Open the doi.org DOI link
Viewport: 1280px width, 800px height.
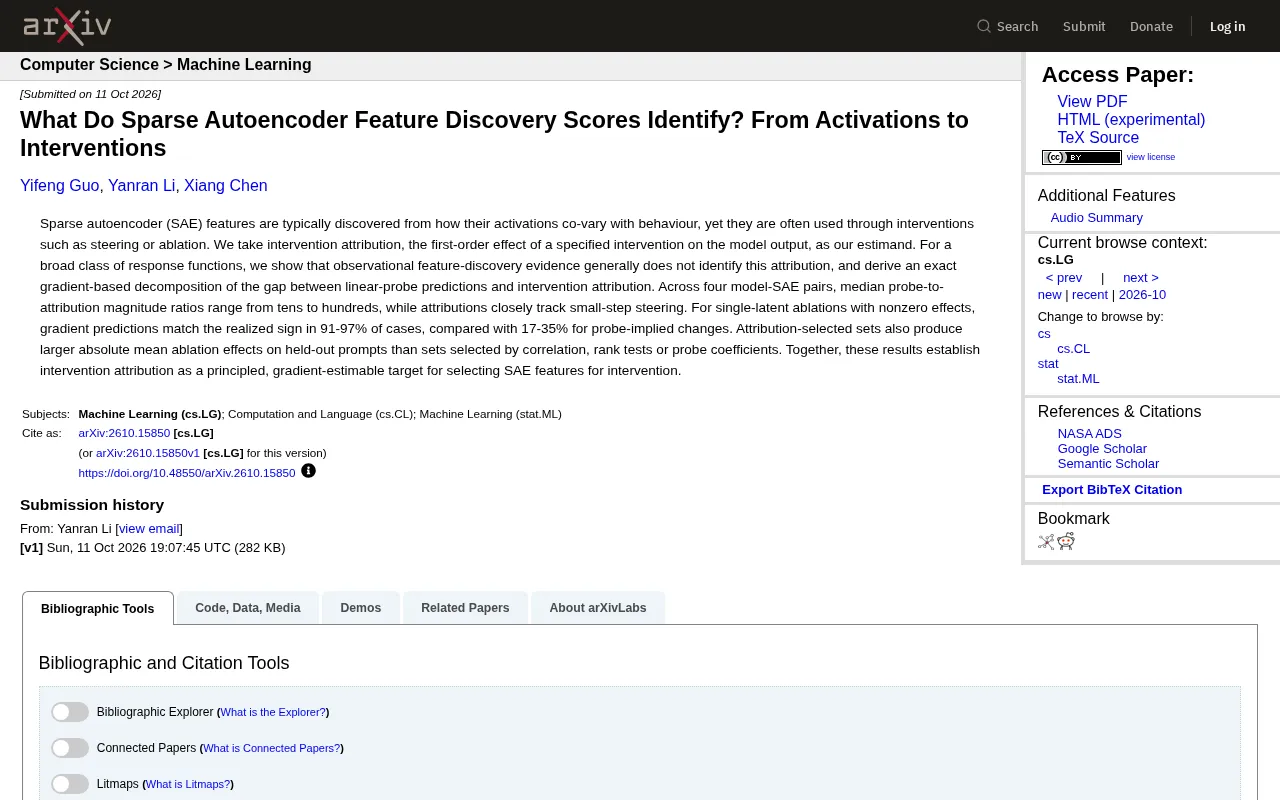tap(187, 473)
